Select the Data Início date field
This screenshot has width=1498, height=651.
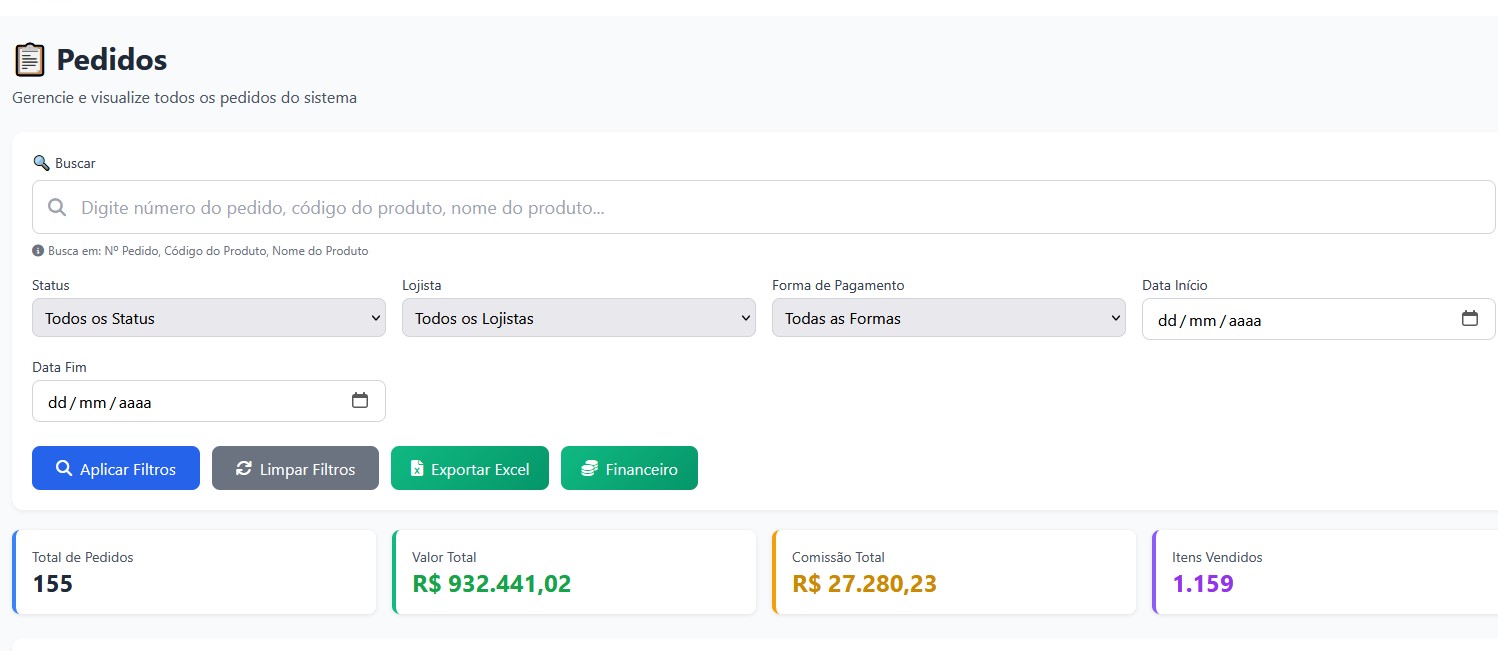click(1280, 318)
